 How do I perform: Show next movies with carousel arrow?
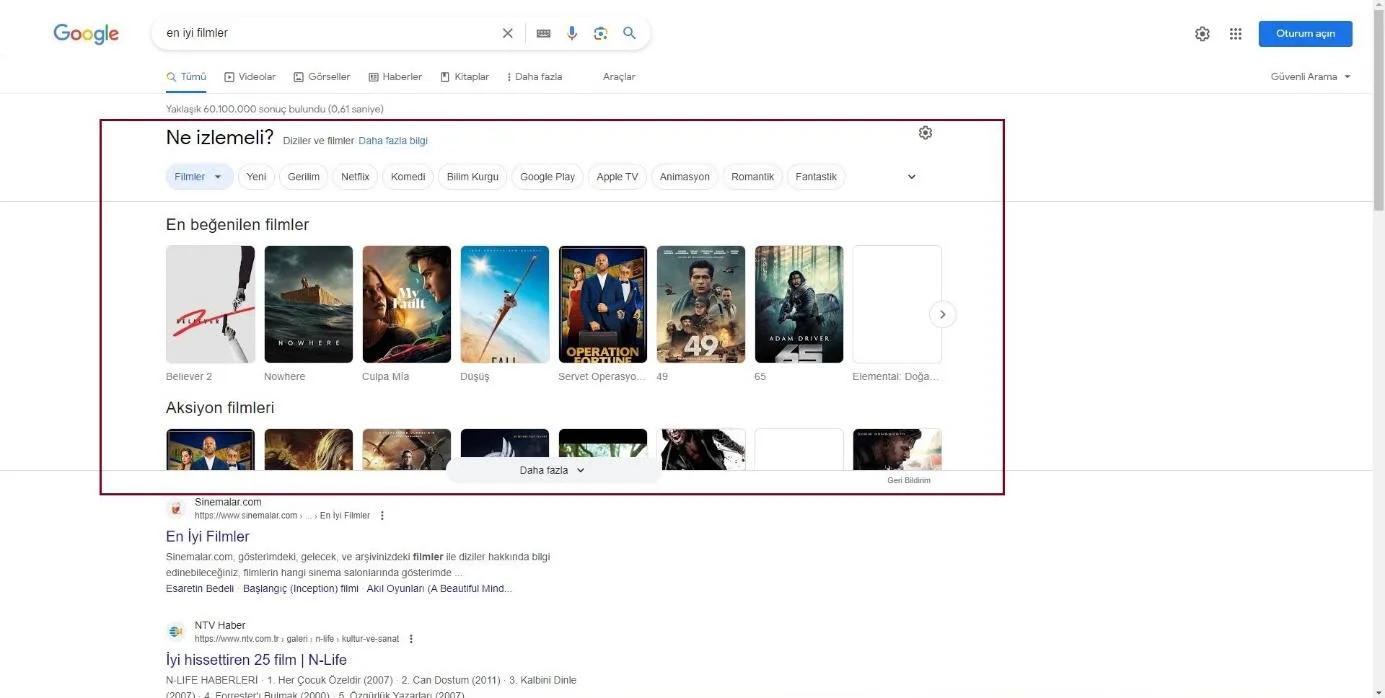[x=942, y=314]
